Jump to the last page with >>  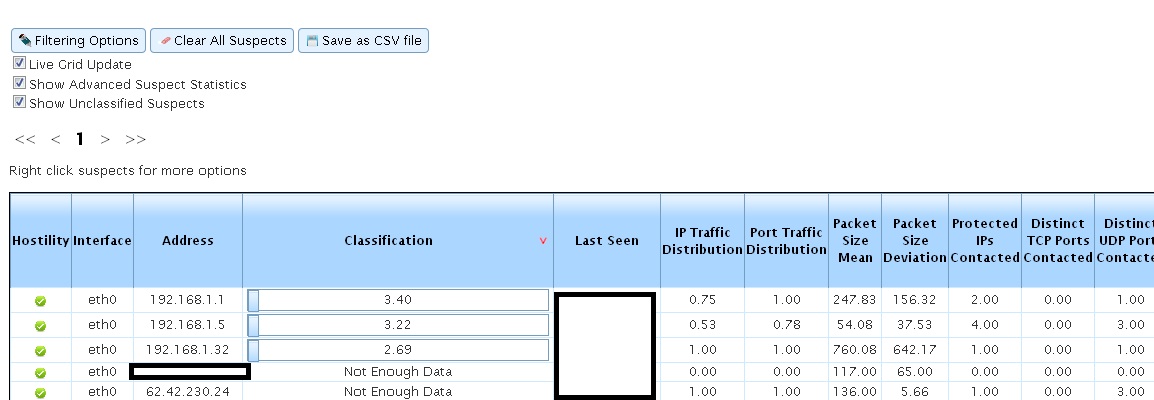[x=136, y=139]
